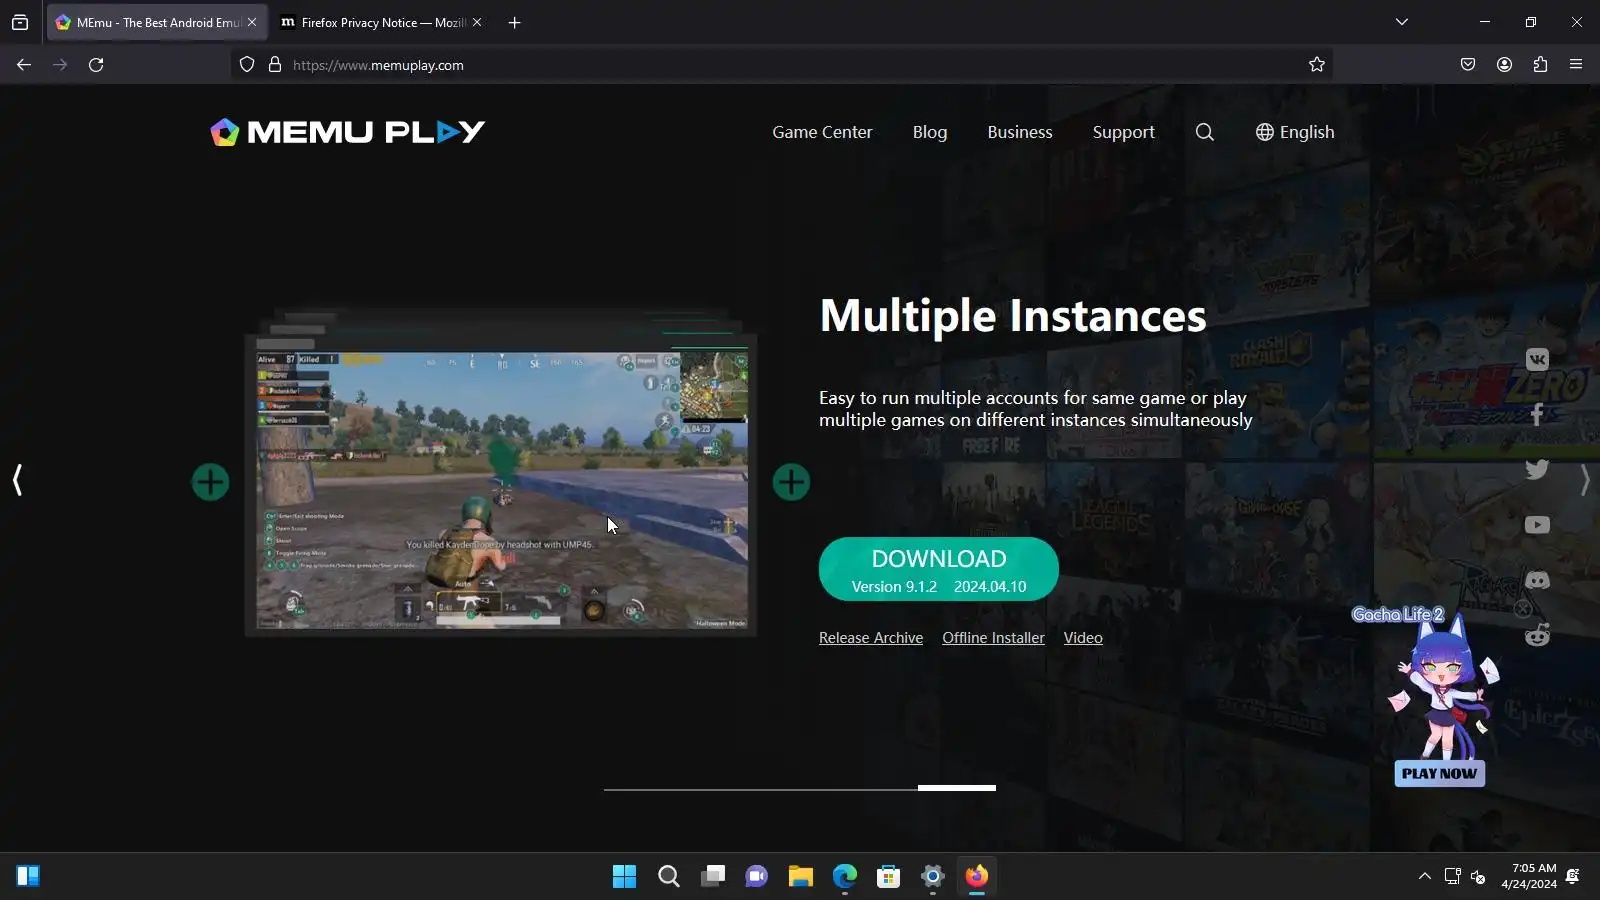Screen dimensions: 1600x900
Task: Click the Gacha Life 2 character ad
Action: 1441,686
